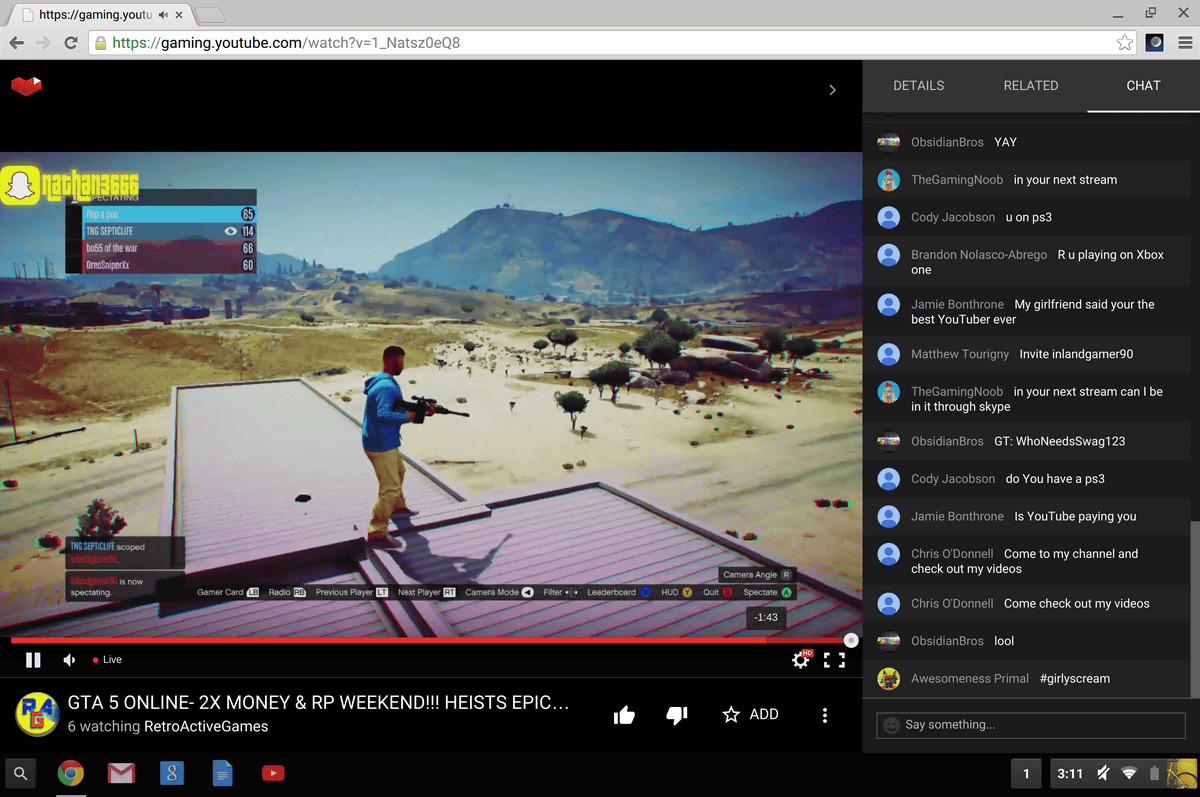Bookmark the page with the star icon
The height and width of the screenshot is (797, 1200).
point(1125,43)
